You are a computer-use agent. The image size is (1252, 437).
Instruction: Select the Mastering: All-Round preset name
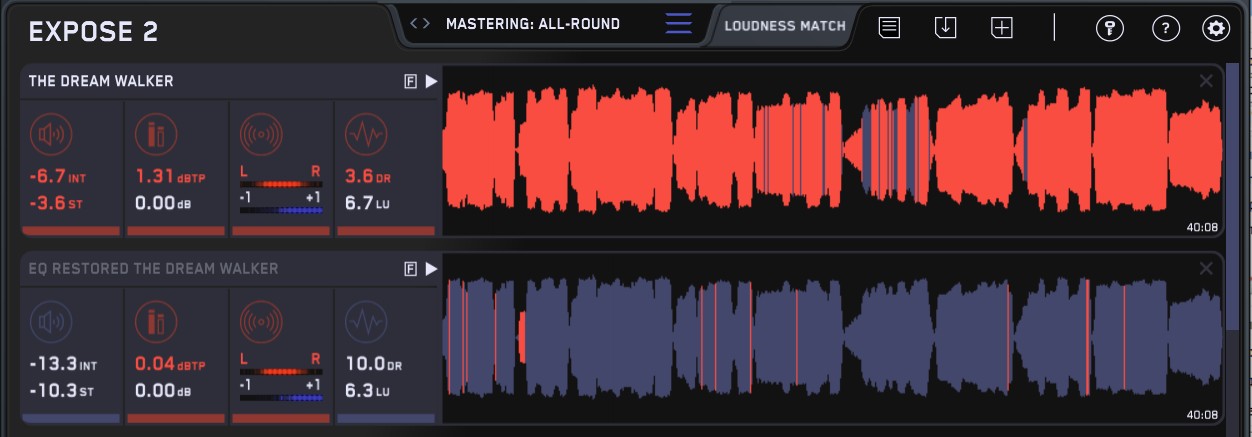click(x=532, y=24)
